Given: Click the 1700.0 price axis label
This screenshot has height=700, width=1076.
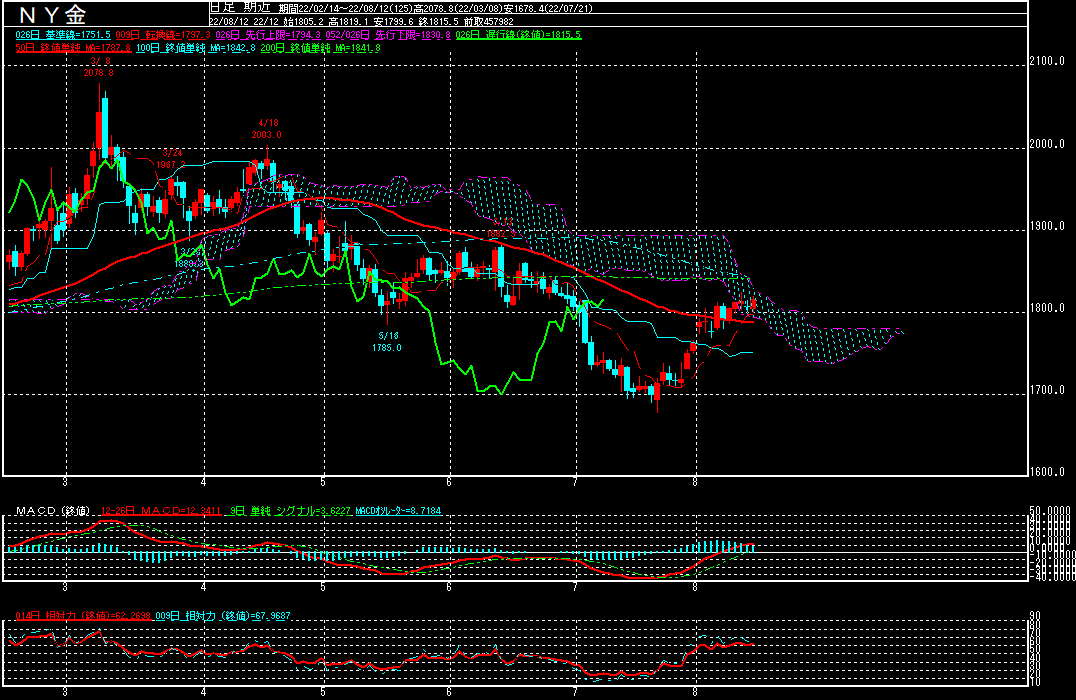Looking at the screenshot, I should (x=1047, y=390).
